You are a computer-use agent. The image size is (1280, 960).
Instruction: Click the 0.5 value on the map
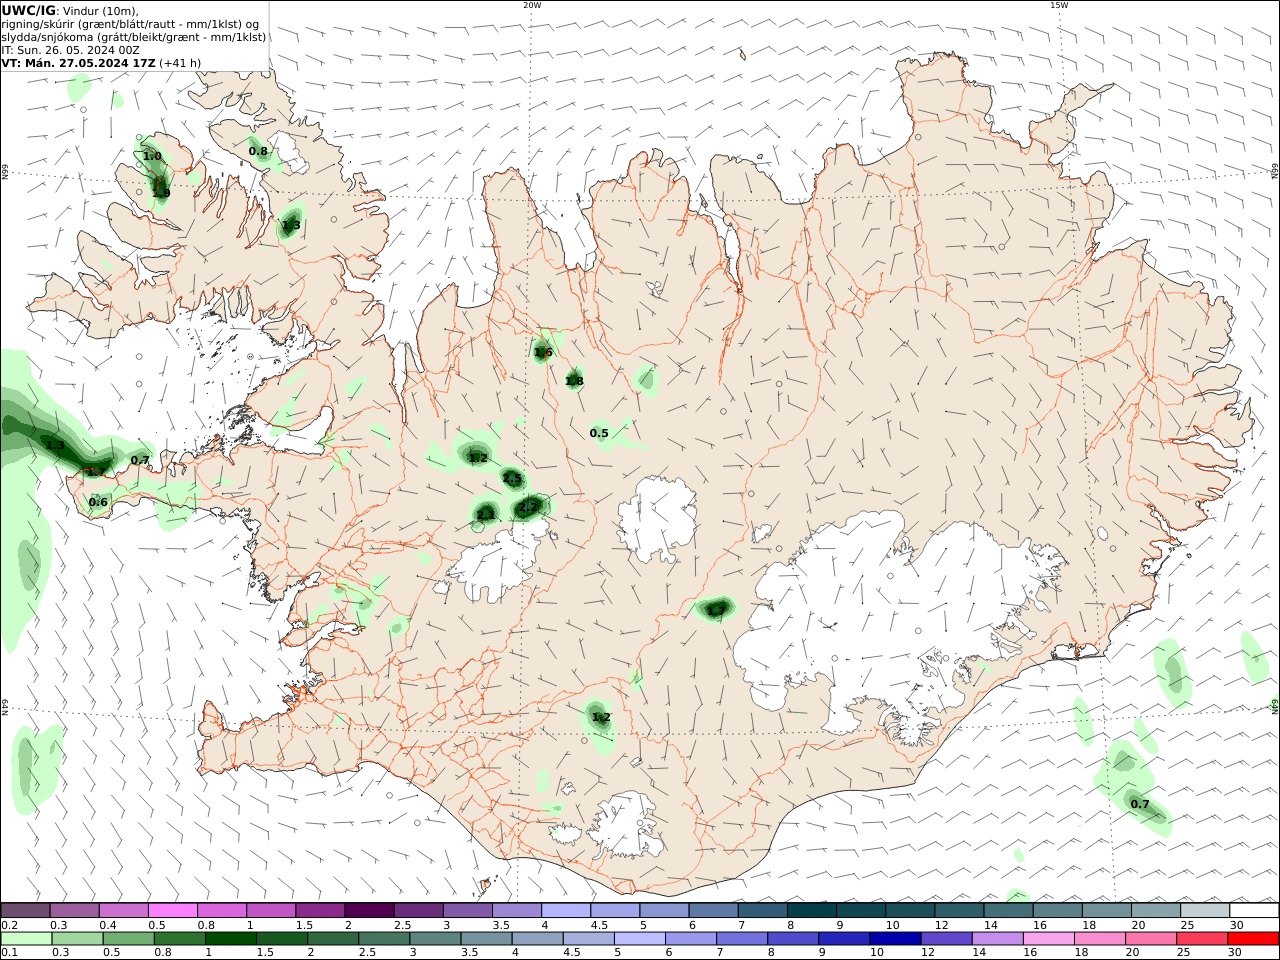coord(599,433)
